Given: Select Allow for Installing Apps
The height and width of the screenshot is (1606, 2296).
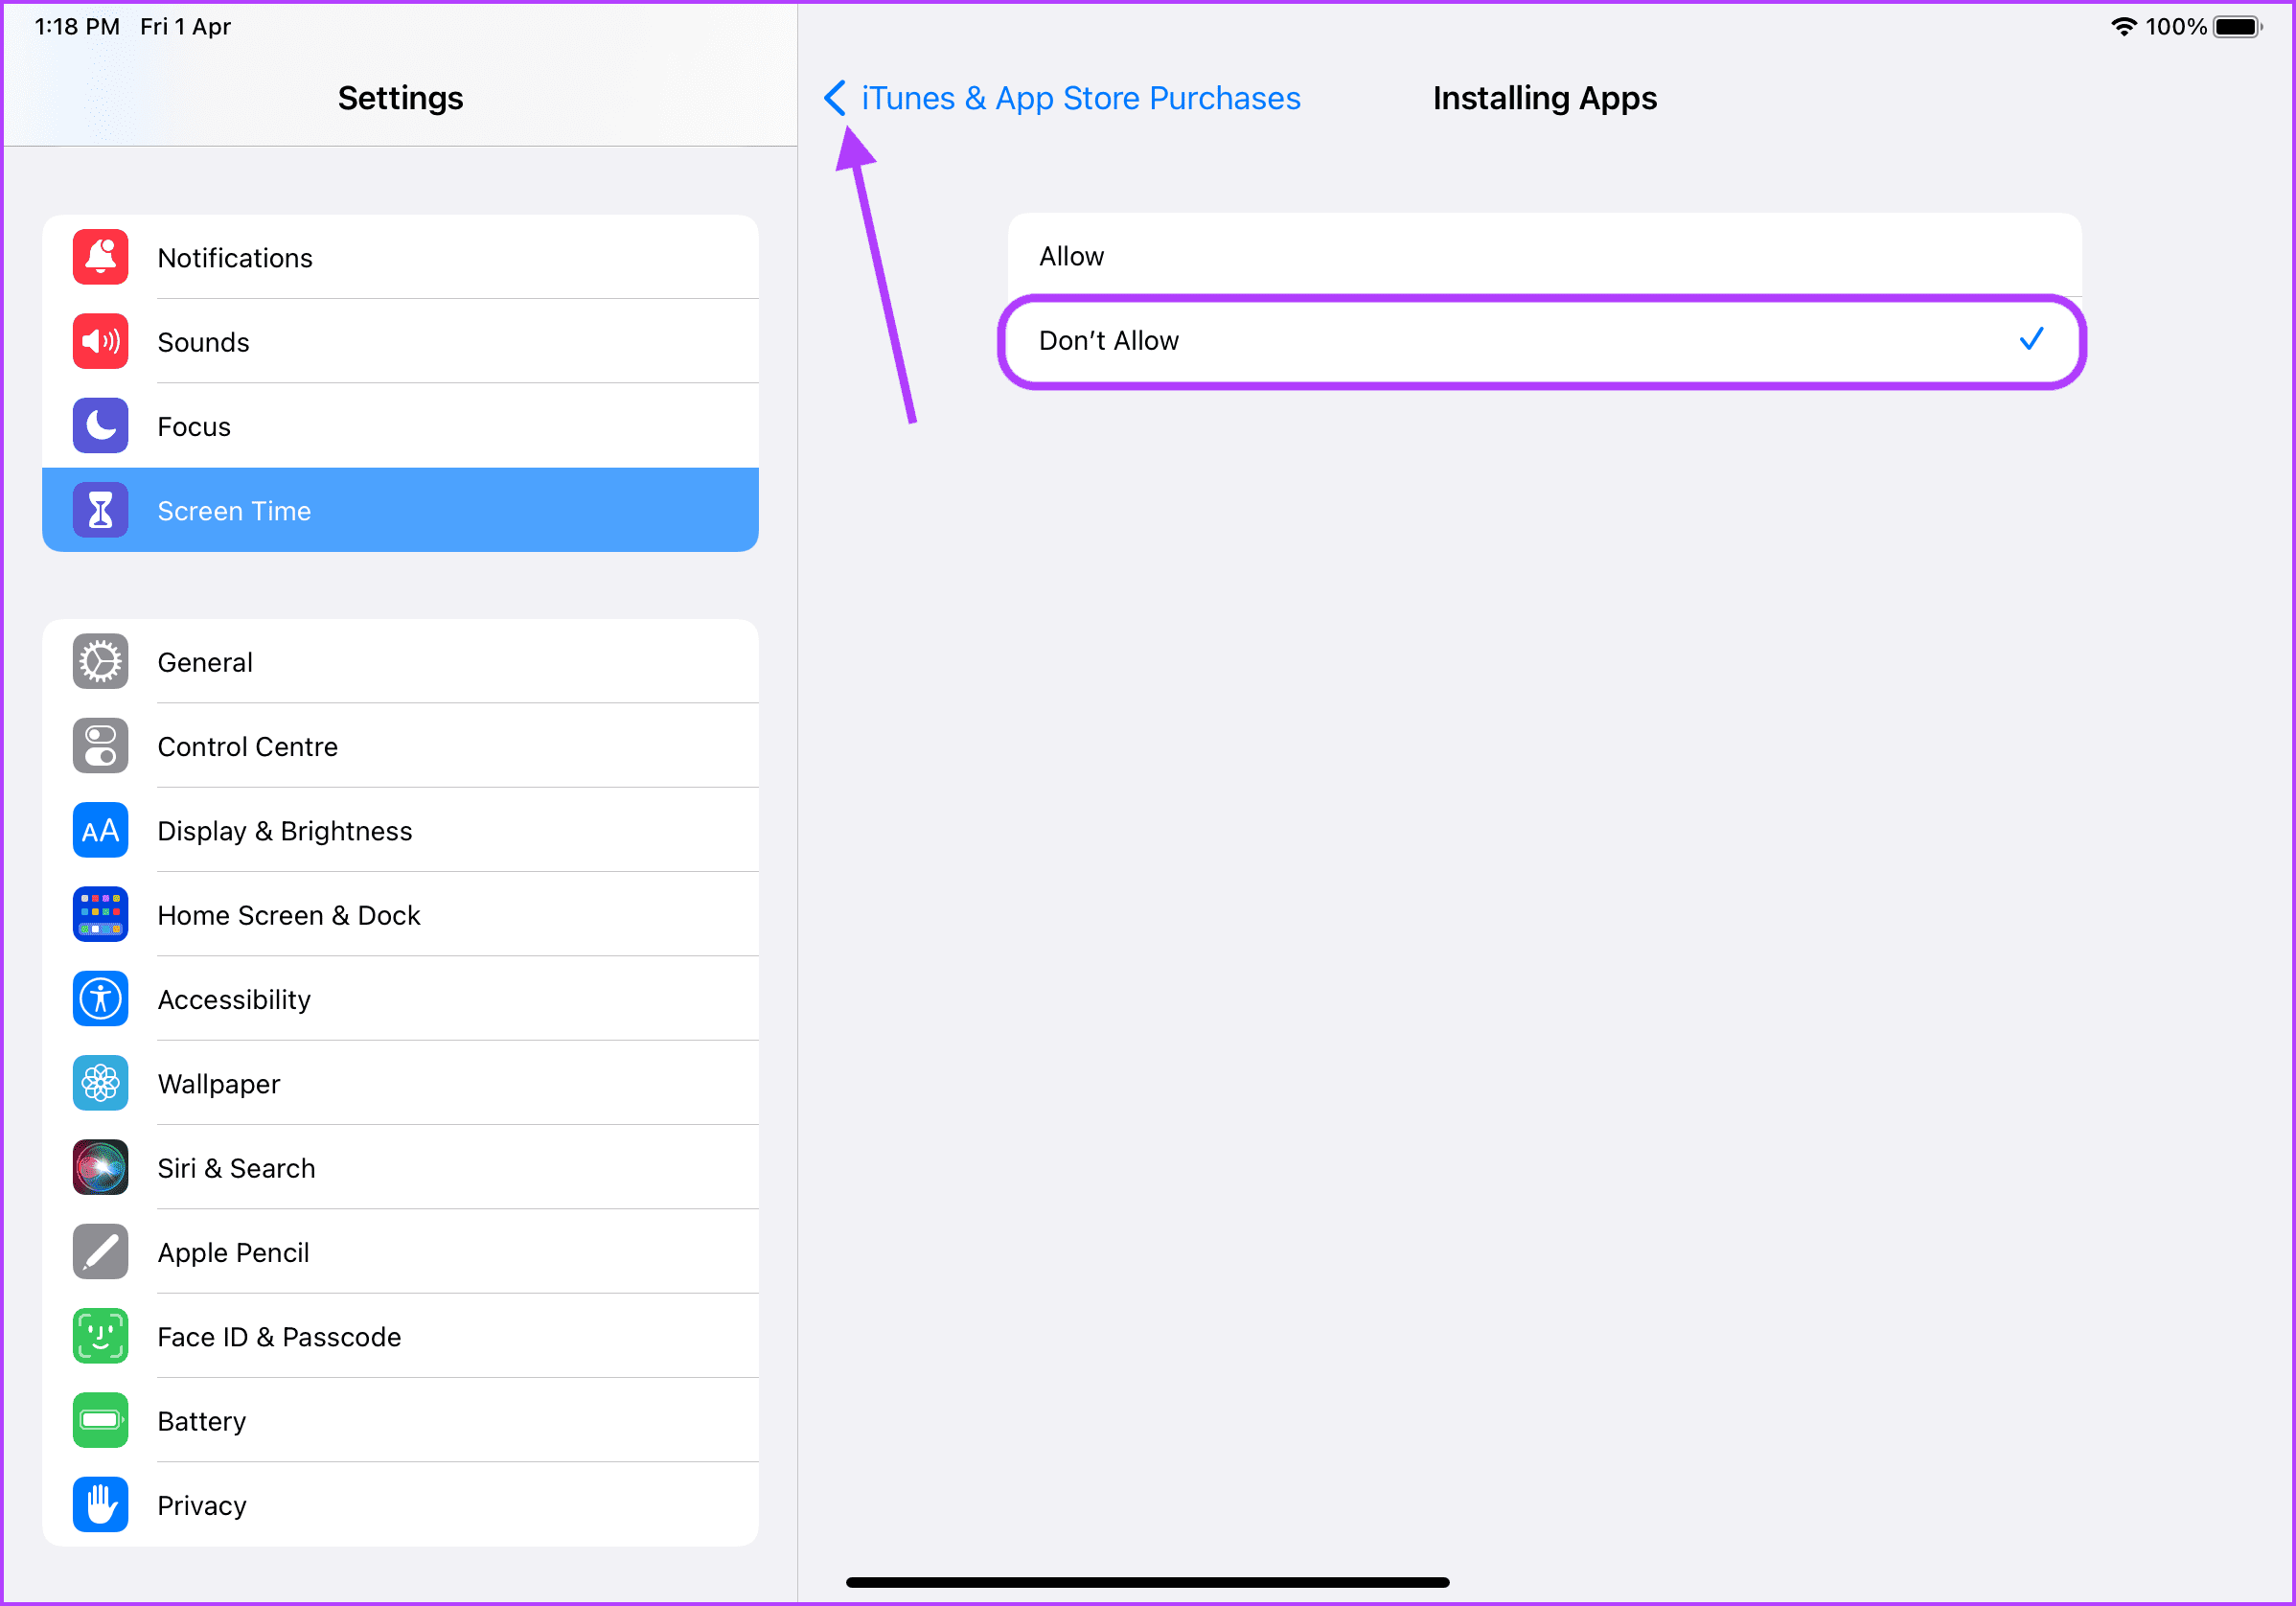Looking at the screenshot, I should 1542,257.
